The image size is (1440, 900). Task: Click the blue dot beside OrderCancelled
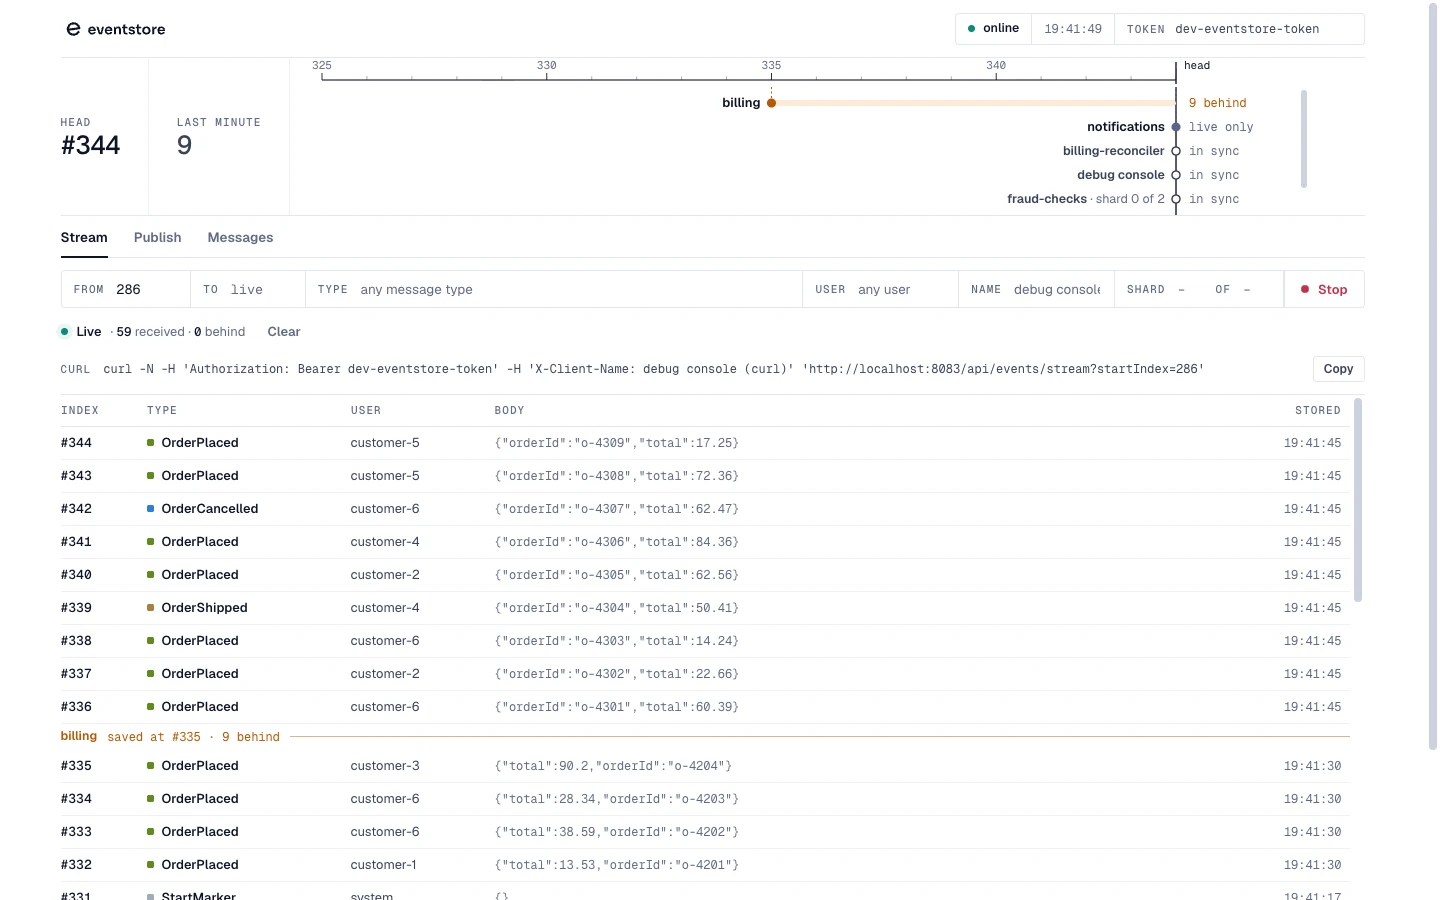coord(151,509)
